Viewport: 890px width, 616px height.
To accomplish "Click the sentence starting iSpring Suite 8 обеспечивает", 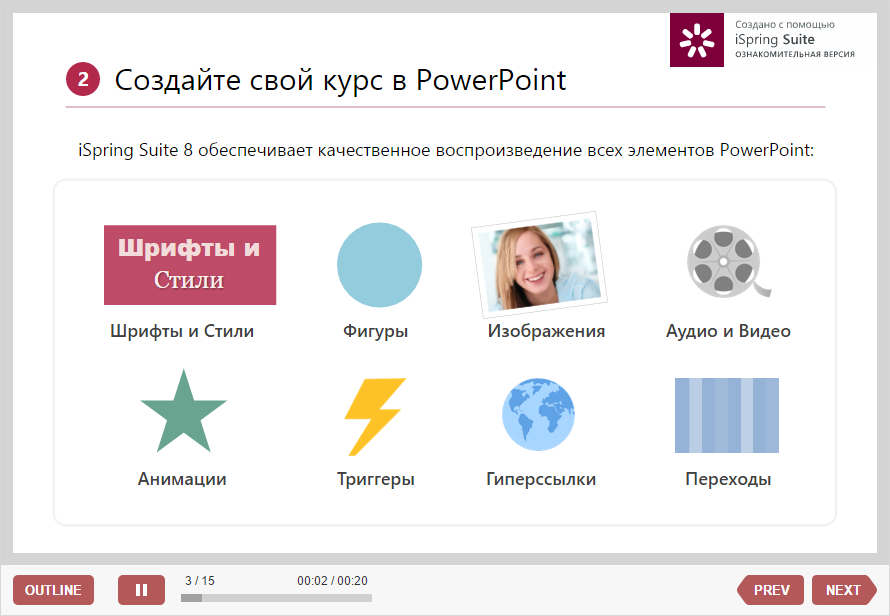I will (446, 150).
